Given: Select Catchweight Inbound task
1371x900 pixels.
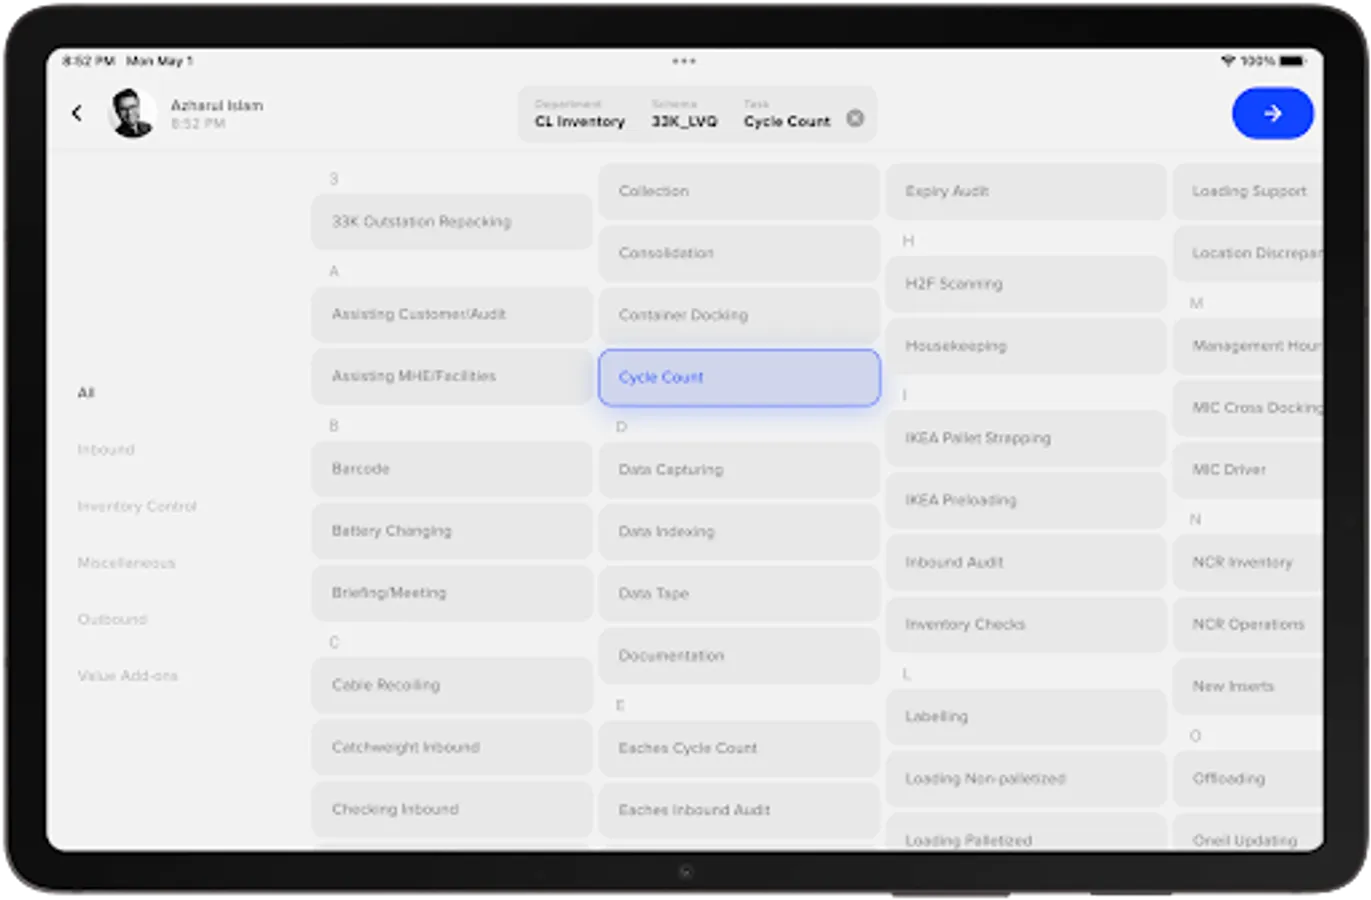Looking at the screenshot, I should click(452, 747).
